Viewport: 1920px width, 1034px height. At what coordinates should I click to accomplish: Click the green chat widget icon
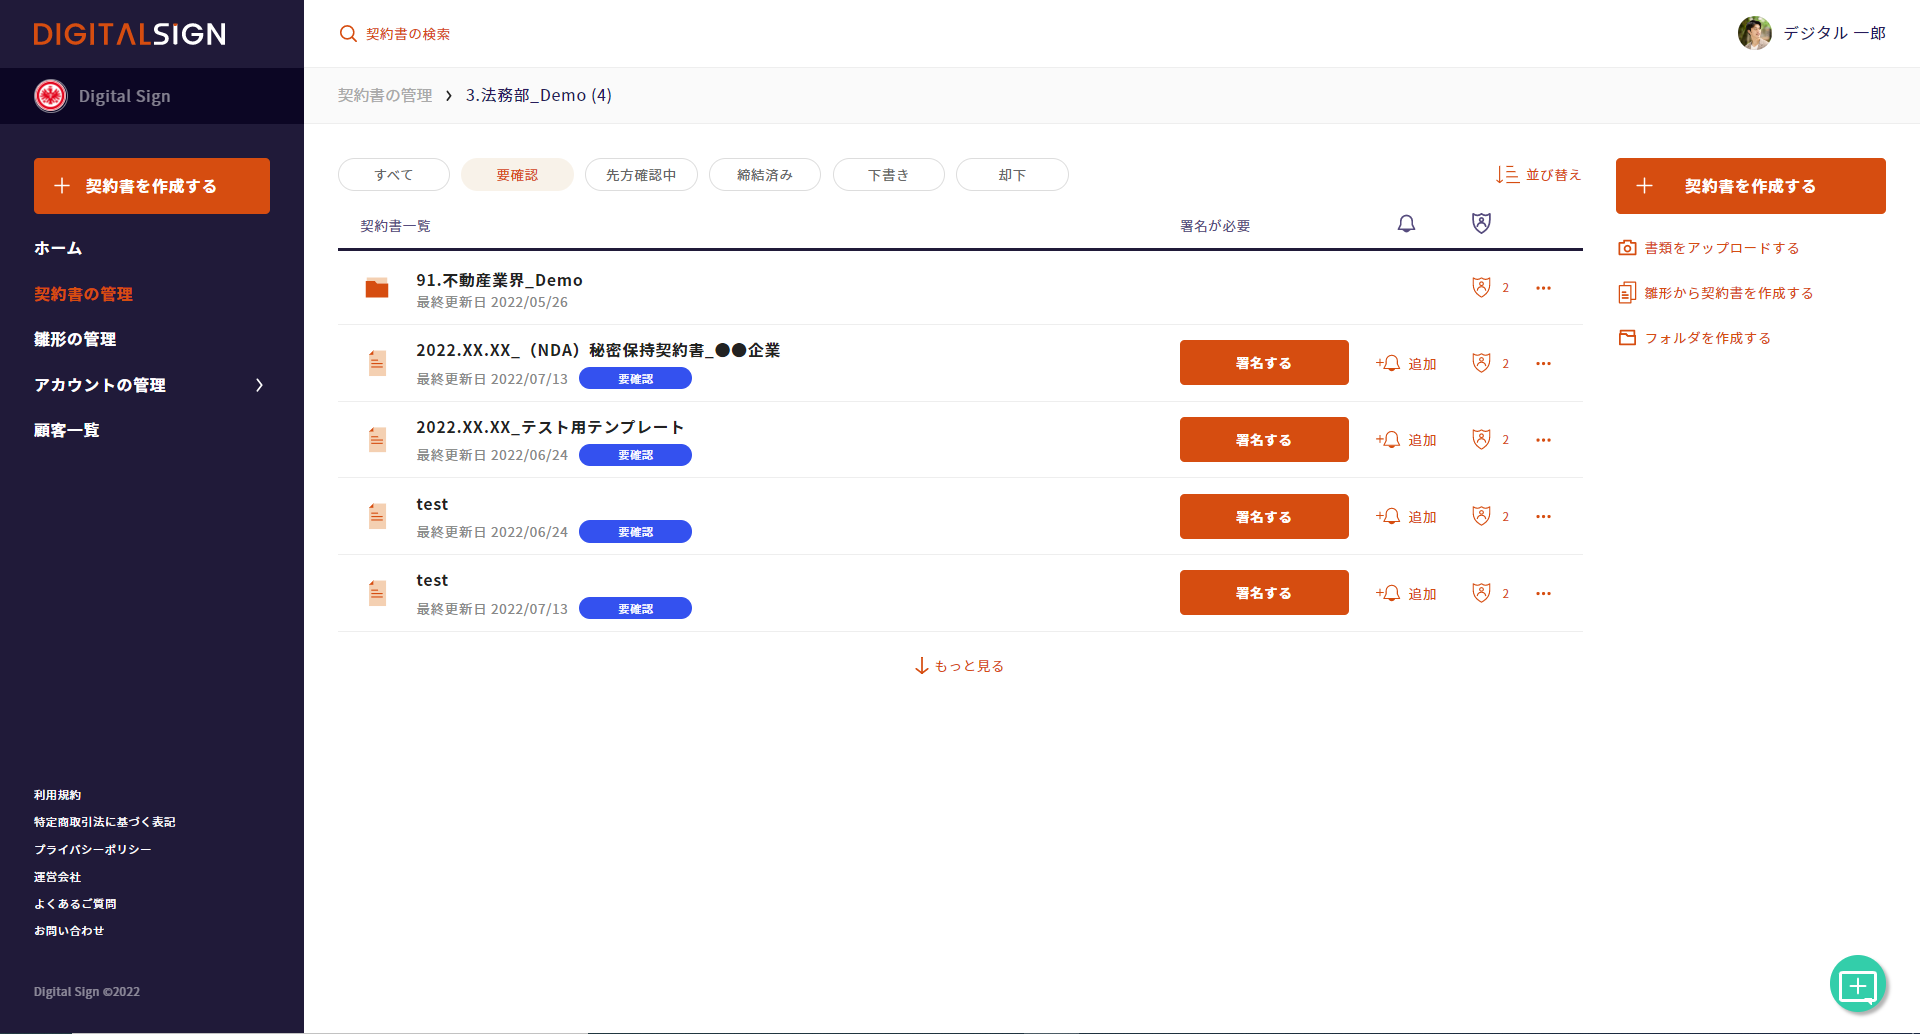(x=1857, y=985)
